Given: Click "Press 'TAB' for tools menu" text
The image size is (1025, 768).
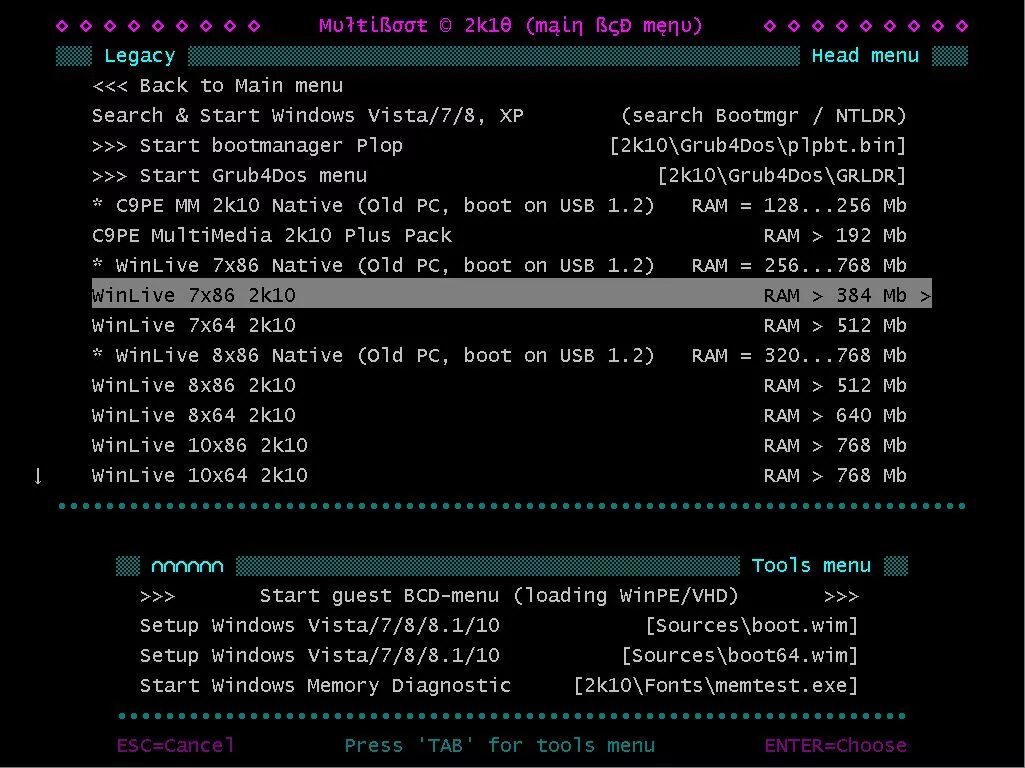Looking at the screenshot, I should click(x=499, y=745).
